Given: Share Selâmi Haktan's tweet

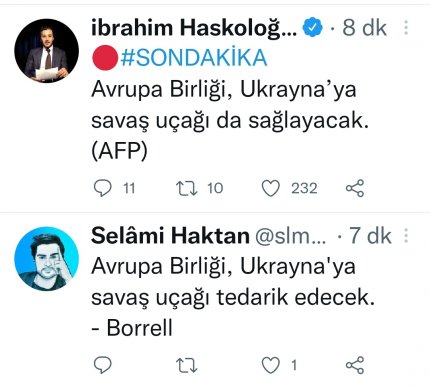Looking at the screenshot, I should pos(355,365).
